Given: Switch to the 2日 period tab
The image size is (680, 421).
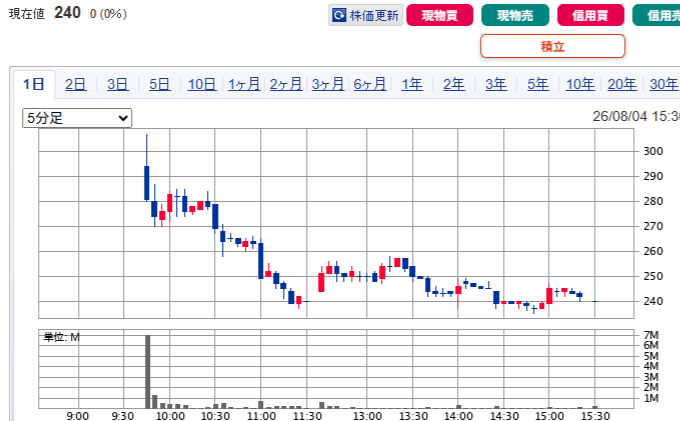Looking at the screenshot, I should 75,84.
